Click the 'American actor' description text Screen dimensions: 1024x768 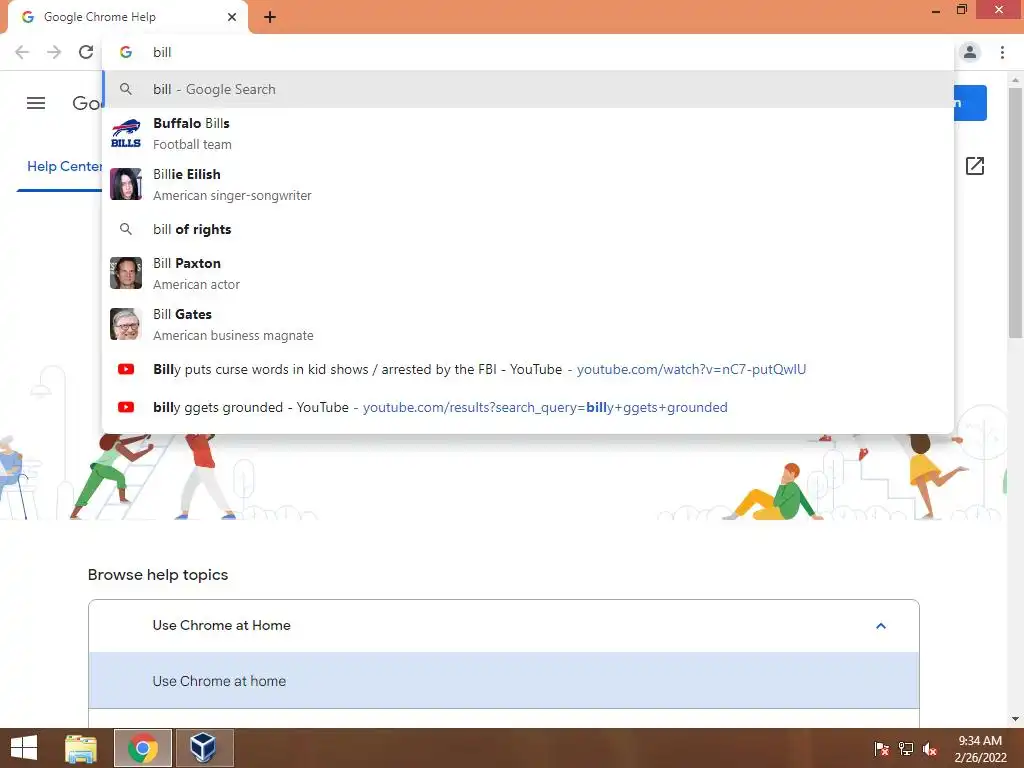(196, 285)
